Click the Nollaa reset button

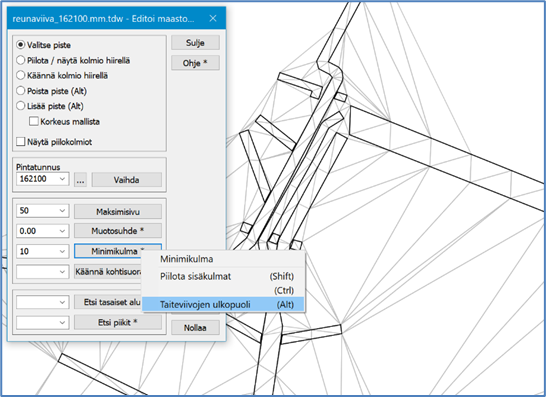pos(195,328)
